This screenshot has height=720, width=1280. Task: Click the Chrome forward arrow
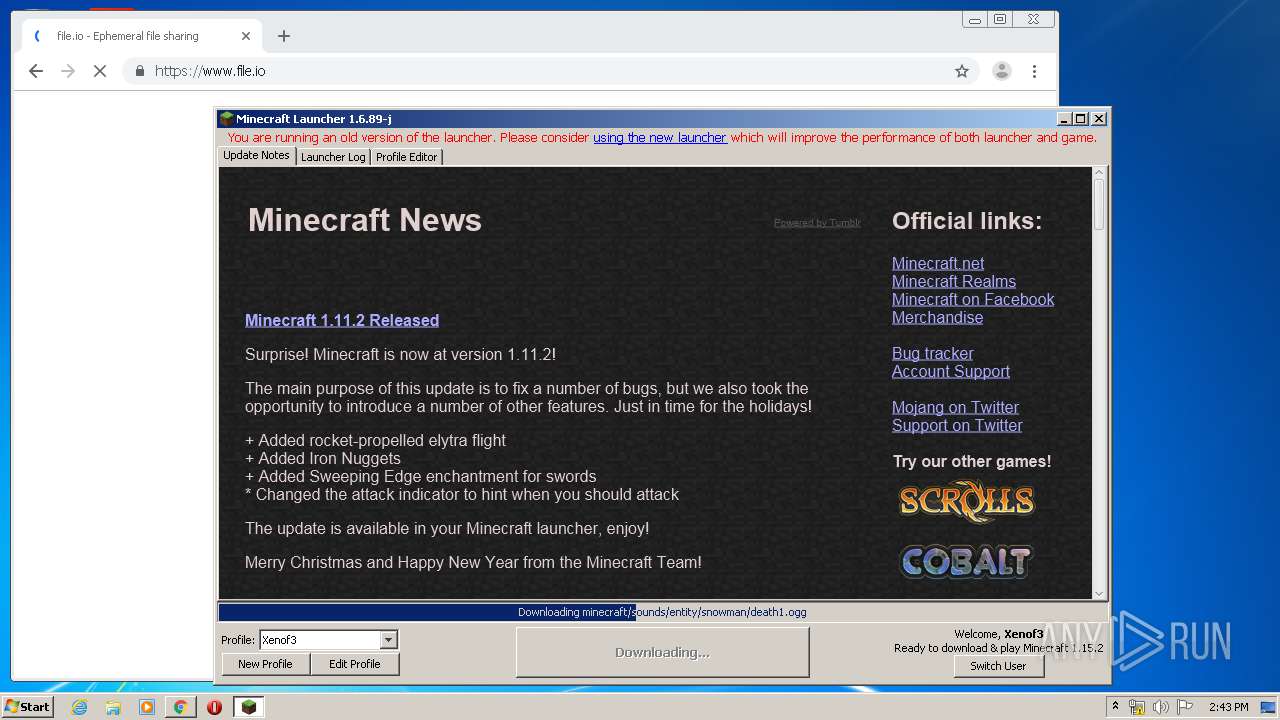coord(68,71)
